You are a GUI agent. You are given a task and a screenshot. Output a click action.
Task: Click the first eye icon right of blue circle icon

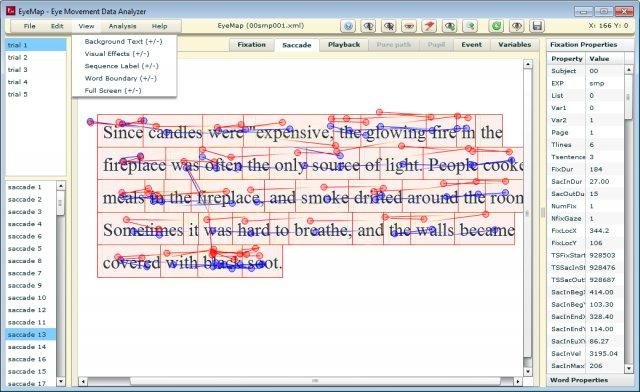coord(368,26)
